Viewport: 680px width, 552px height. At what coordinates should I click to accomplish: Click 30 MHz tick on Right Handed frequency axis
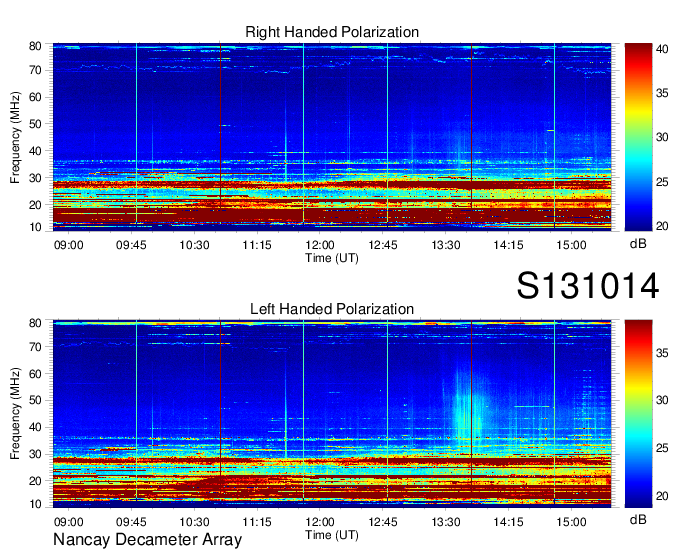[35, 178]
